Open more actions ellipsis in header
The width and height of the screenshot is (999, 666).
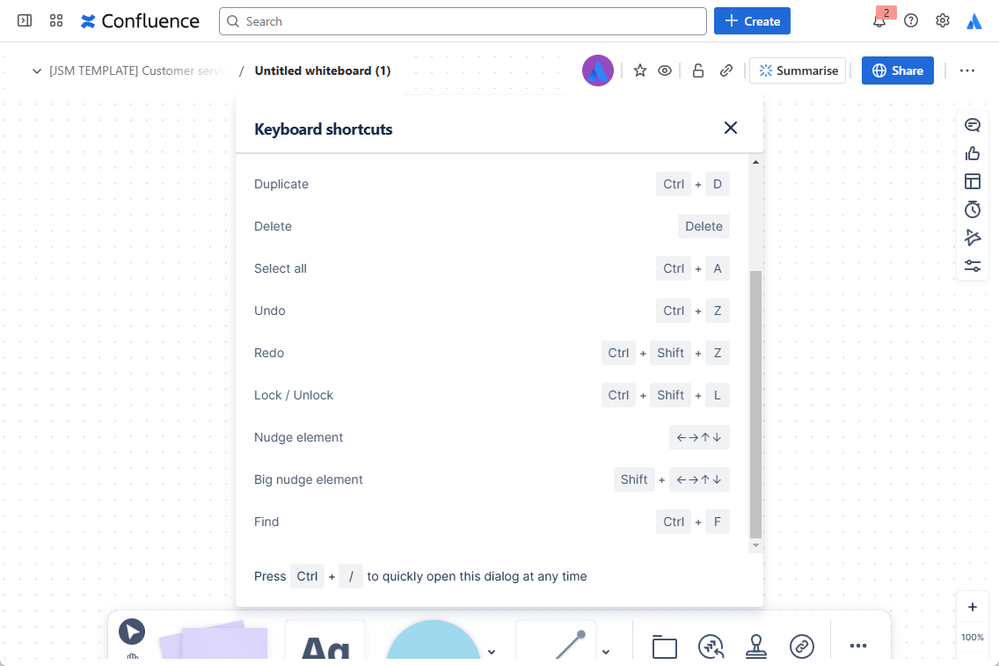click(967, 71)
